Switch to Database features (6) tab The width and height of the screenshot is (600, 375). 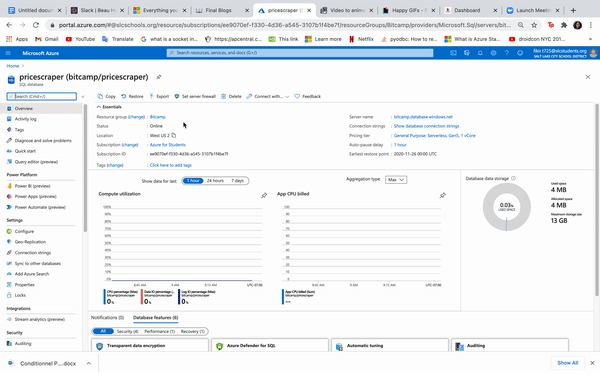[155, 318]
